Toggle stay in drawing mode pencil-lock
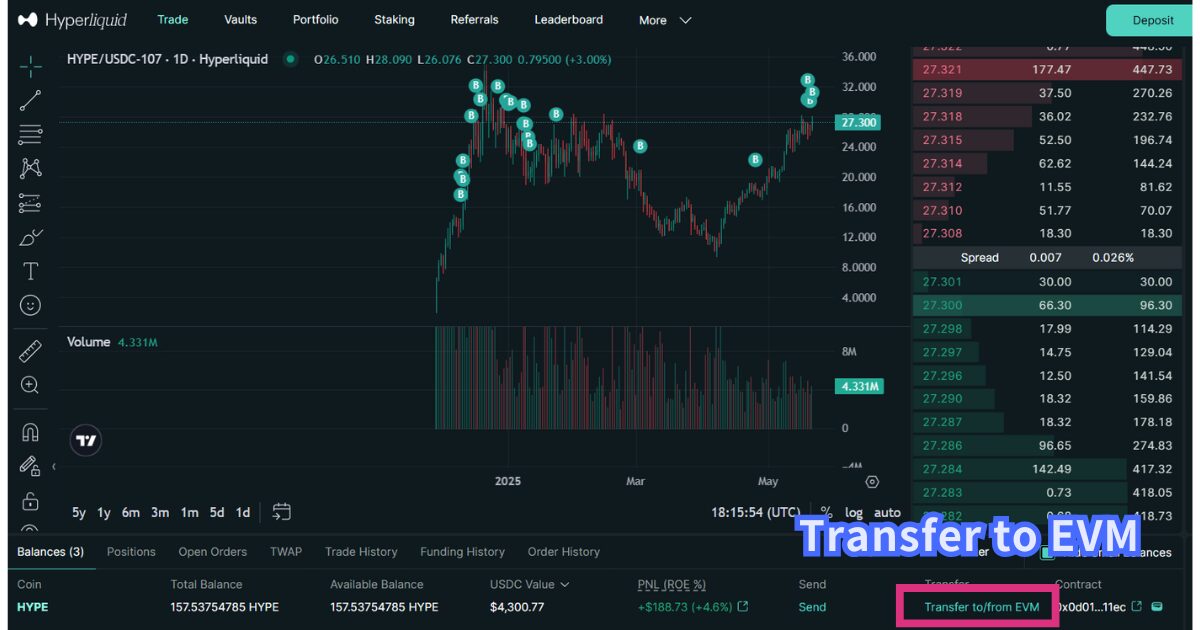 31,466
